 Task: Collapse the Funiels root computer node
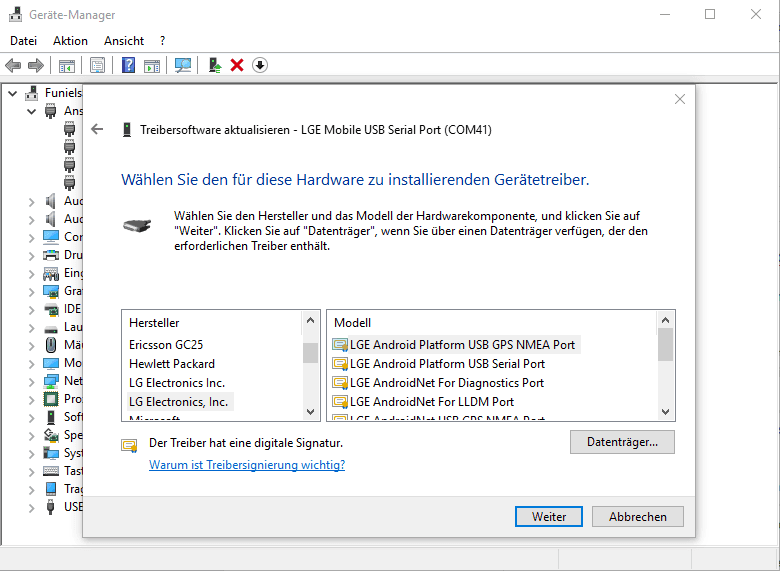pos(13,93)
